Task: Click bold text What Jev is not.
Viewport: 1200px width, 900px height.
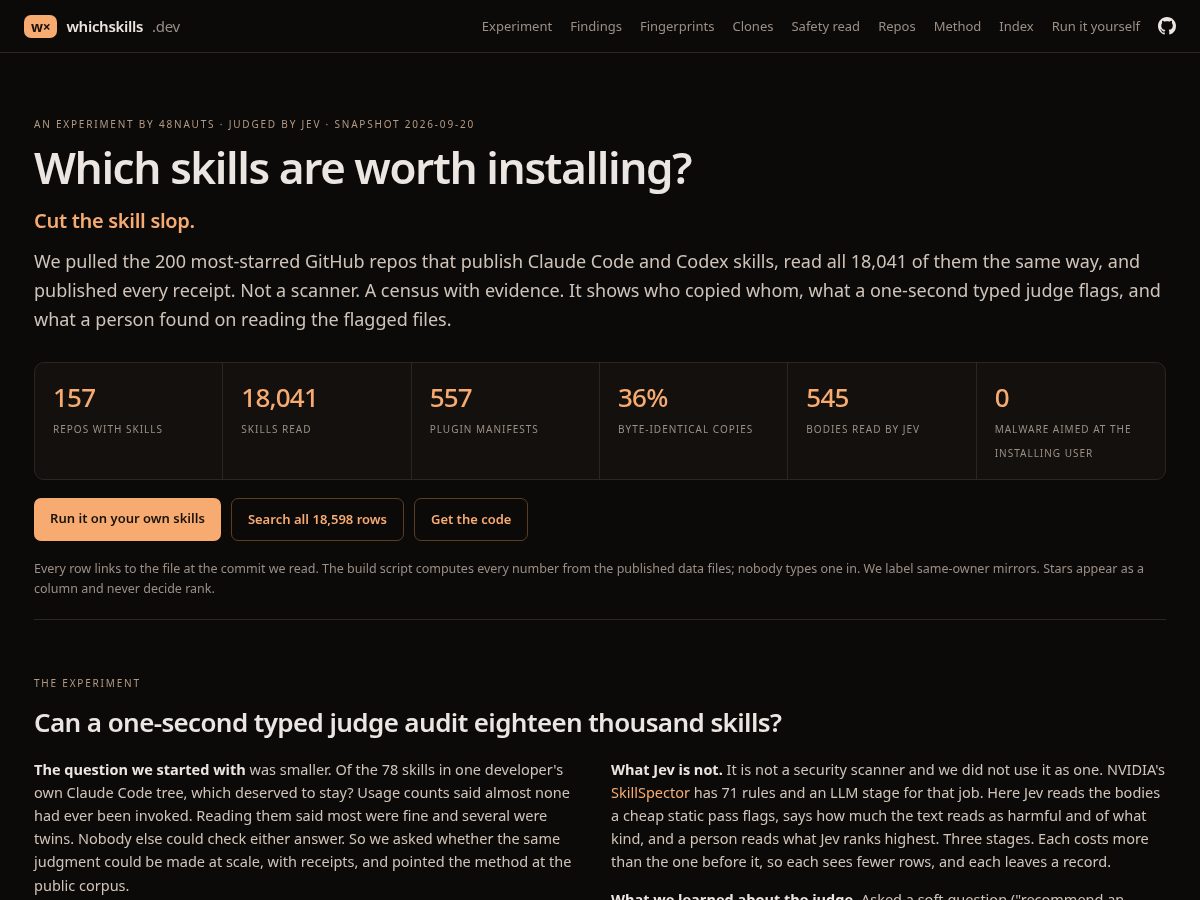Action: 667,770
